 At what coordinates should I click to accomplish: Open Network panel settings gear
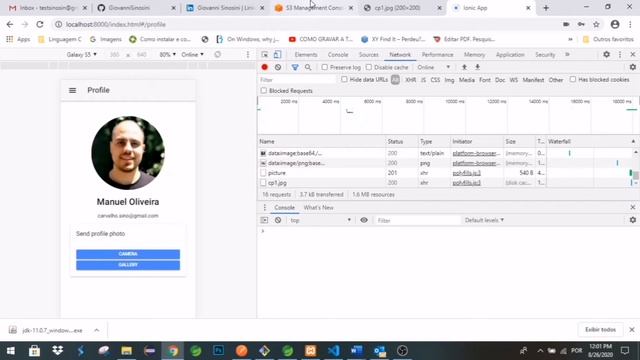tap(633, 67)
